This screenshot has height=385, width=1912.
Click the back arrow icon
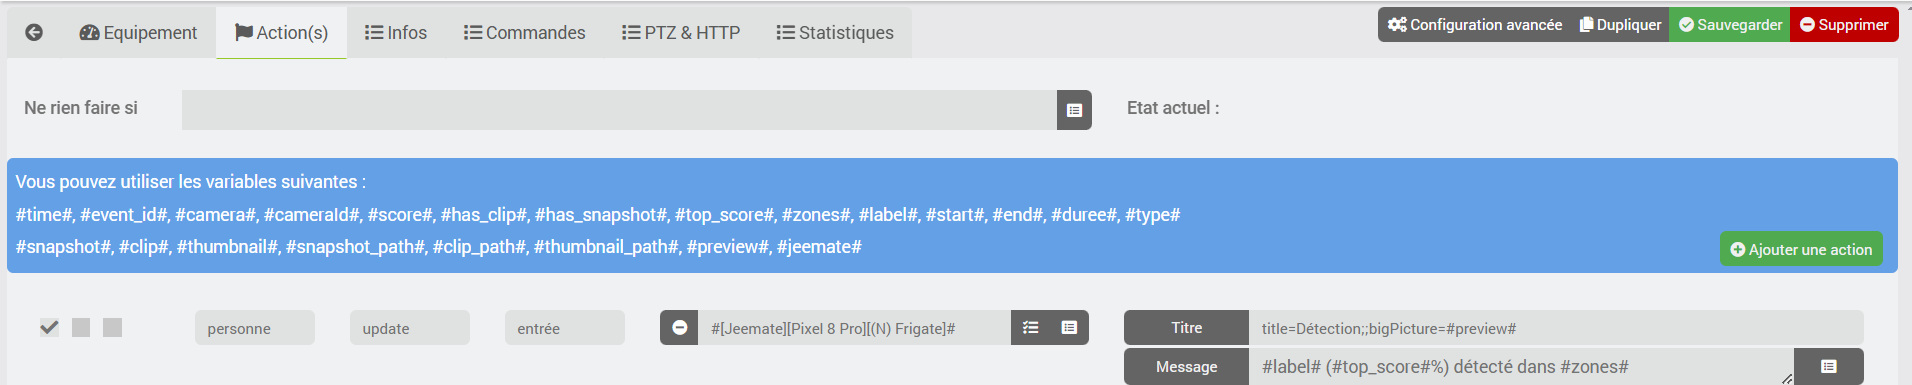[x=34, y=32]
